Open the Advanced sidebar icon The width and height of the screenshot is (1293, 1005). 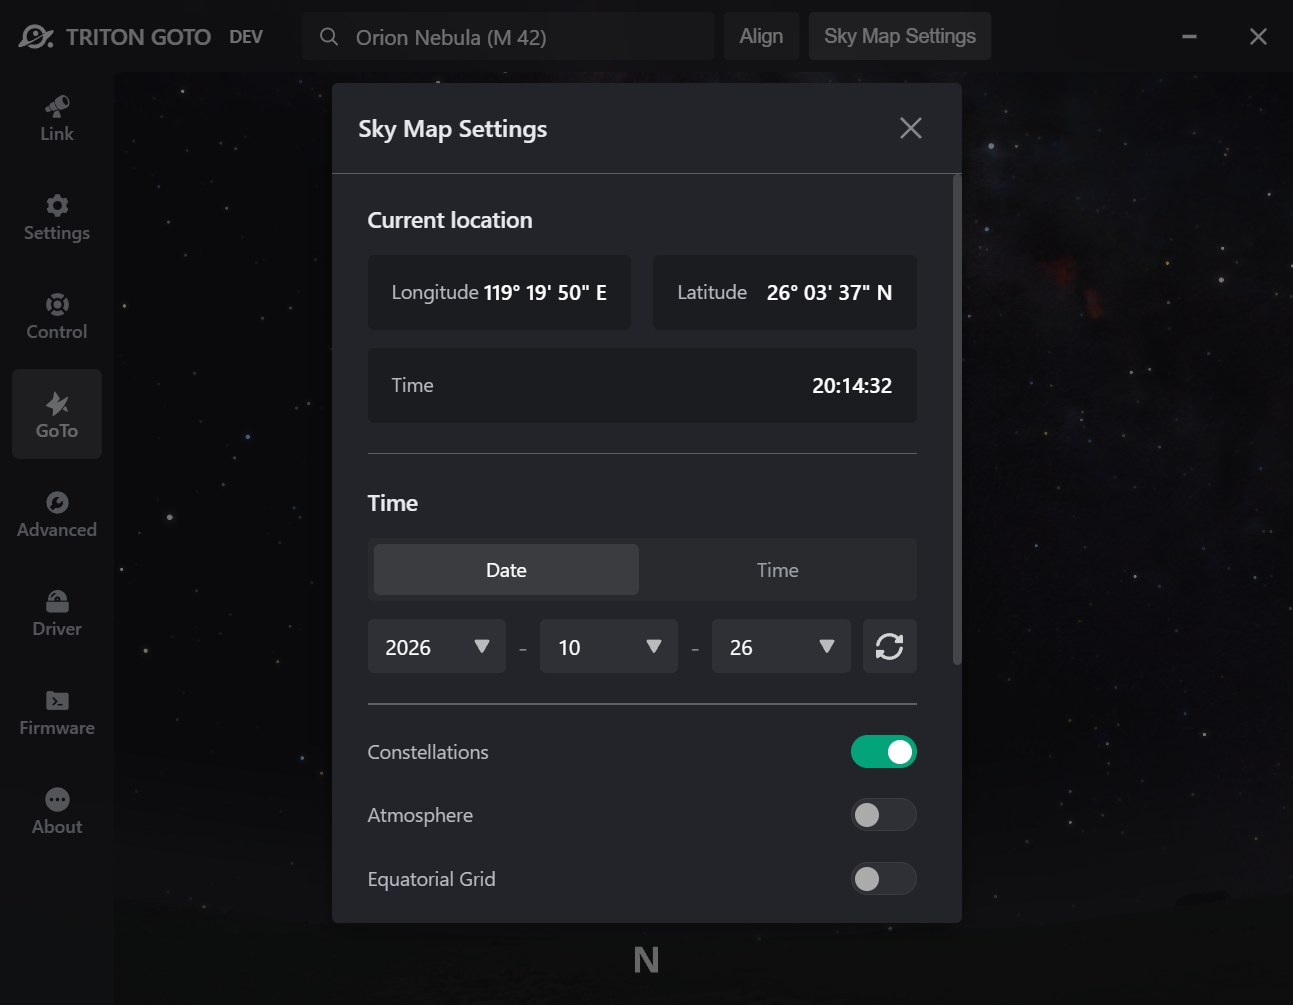click(57, 514)
